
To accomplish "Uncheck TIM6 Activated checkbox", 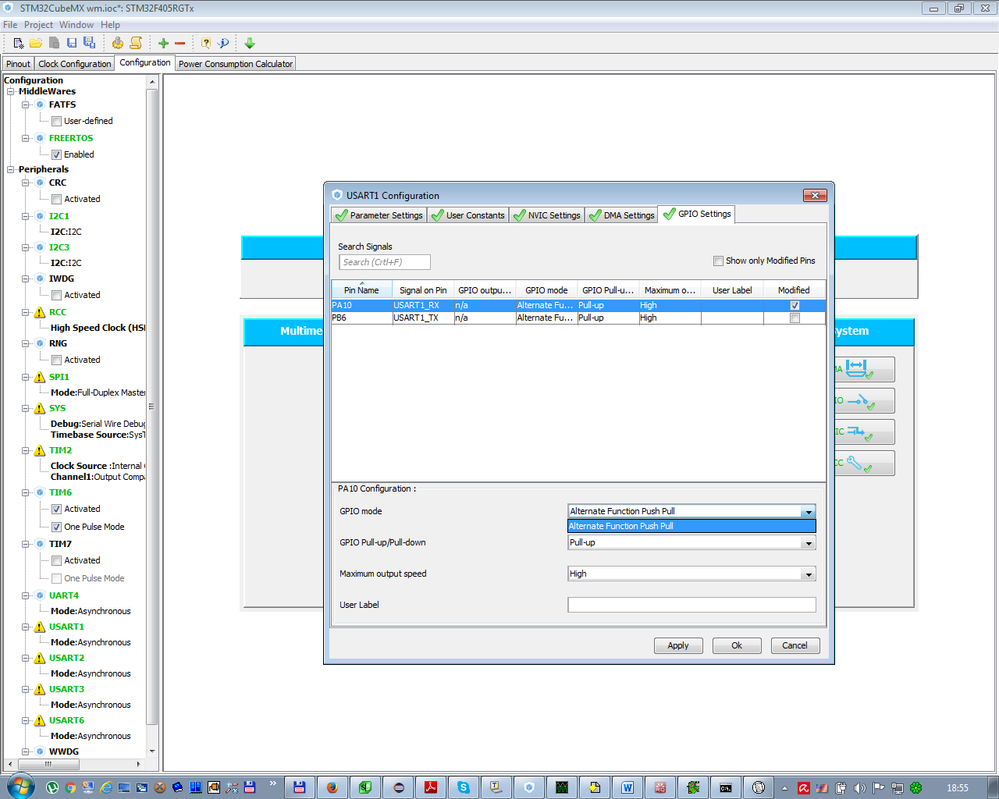I will pos(57,509).
